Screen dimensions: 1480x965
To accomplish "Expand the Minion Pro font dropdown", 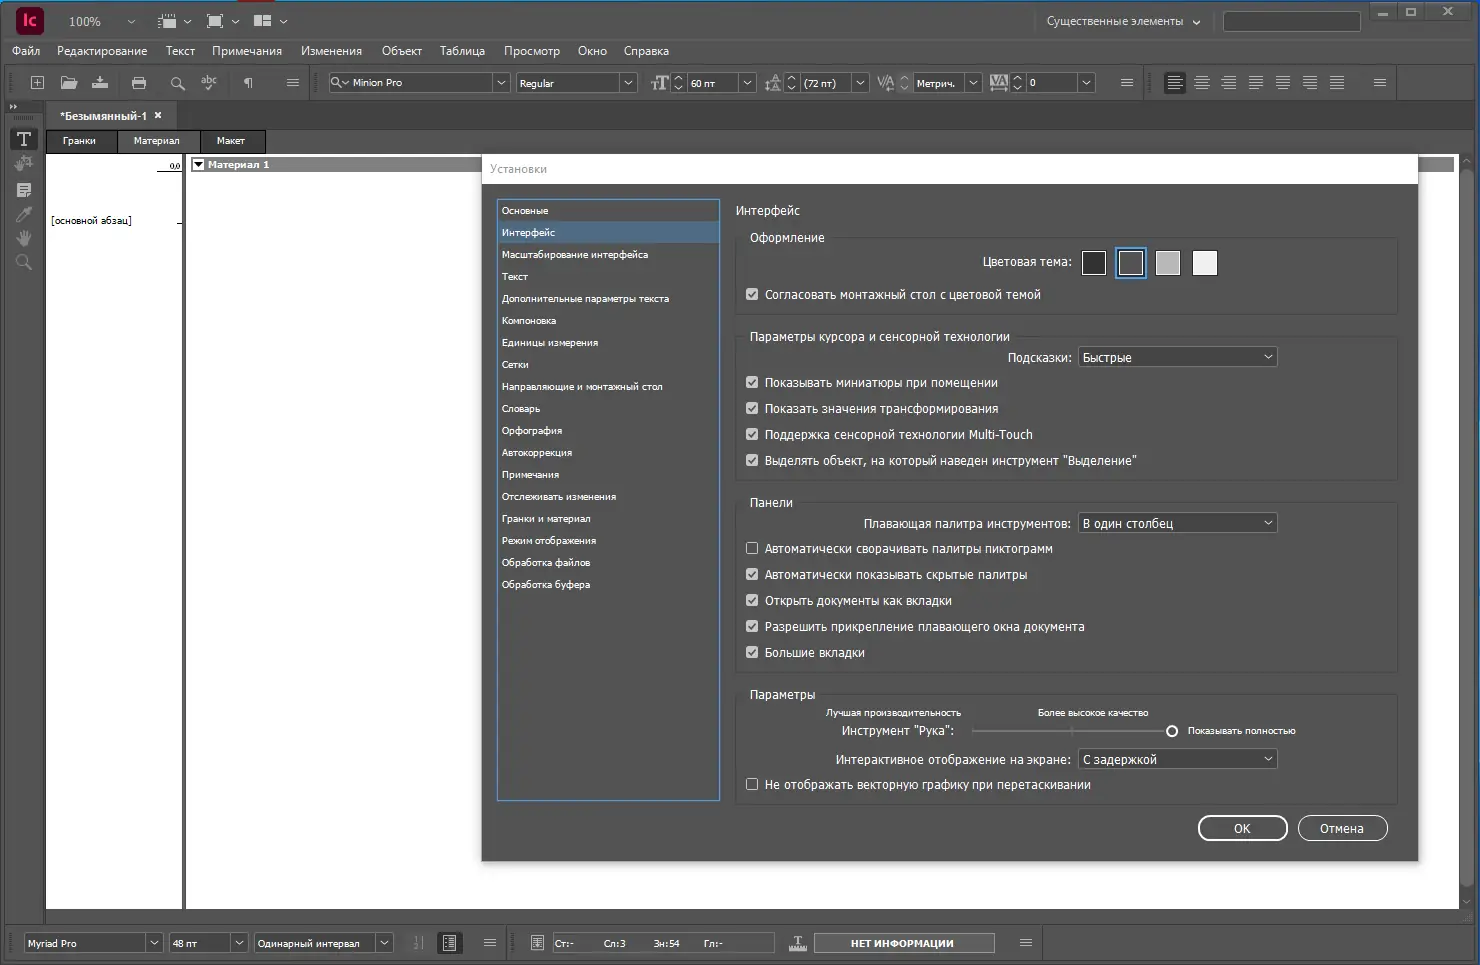I will (501, 83).
